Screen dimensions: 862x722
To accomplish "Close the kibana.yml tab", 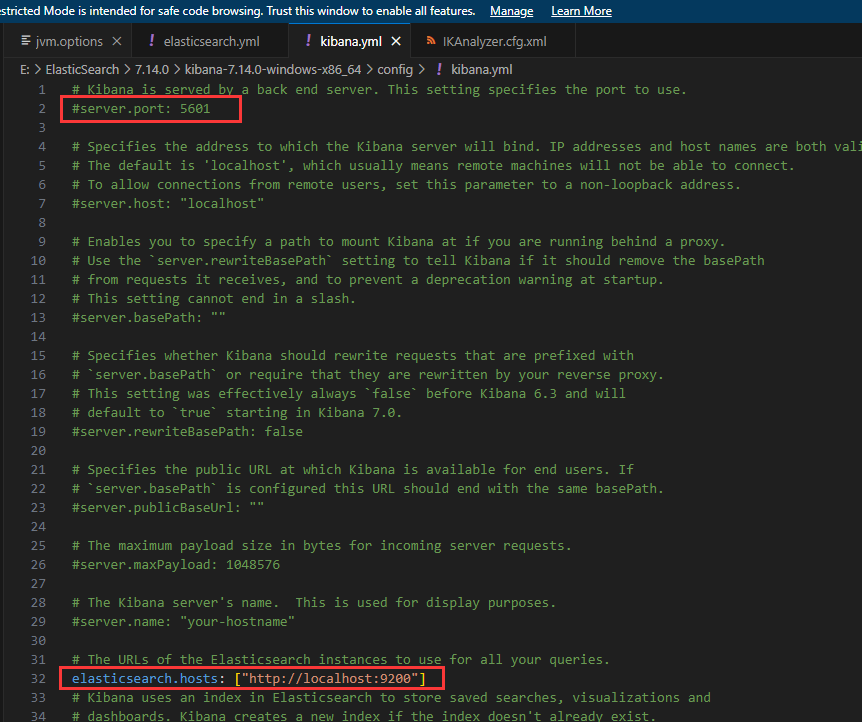I will tap(396, 41).
